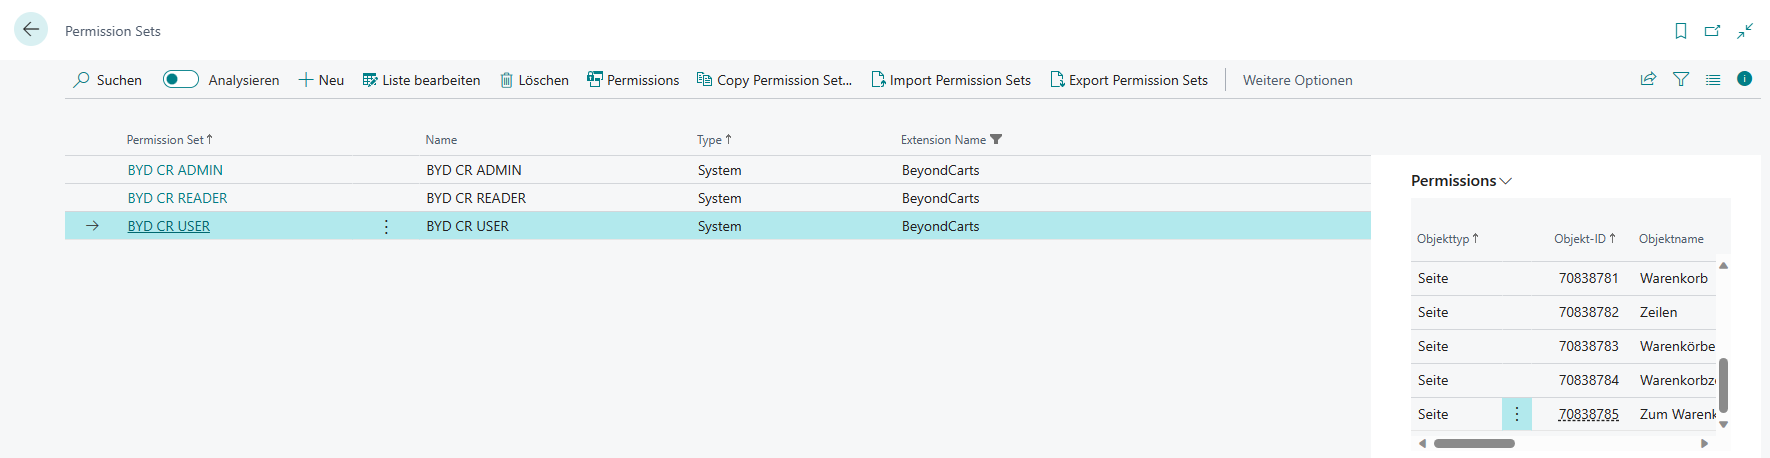Click the bookmark icon
The image size is (1770, 458).
(1681, 31)
